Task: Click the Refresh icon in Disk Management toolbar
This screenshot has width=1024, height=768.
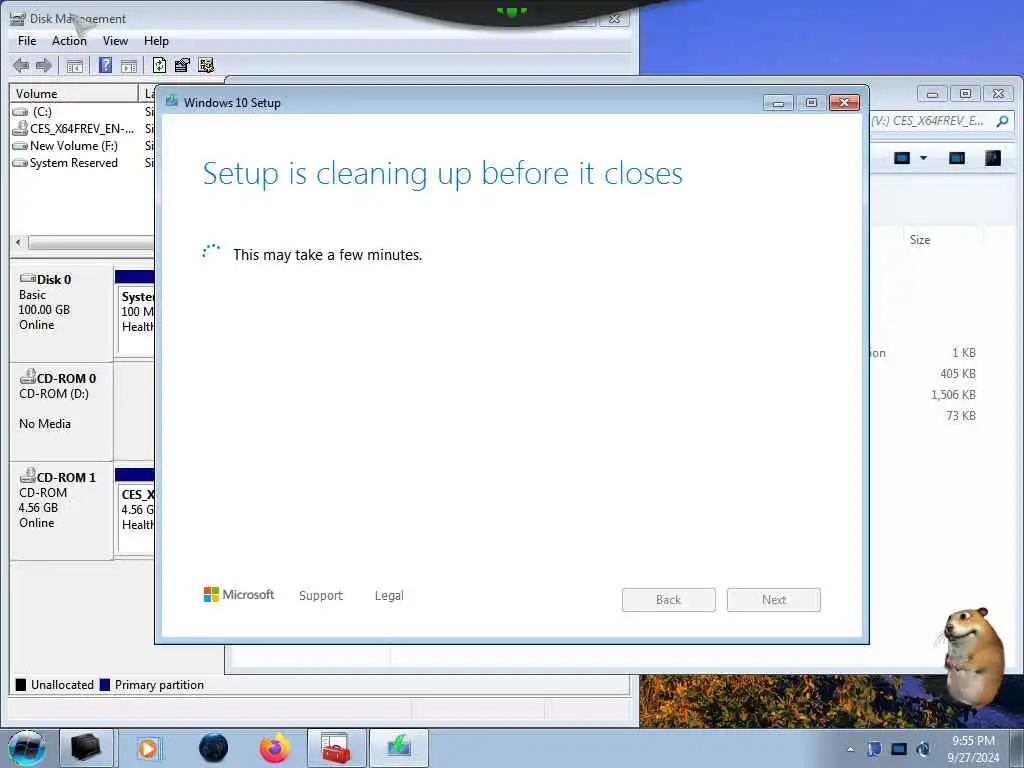Action: (x=159, y=65)
